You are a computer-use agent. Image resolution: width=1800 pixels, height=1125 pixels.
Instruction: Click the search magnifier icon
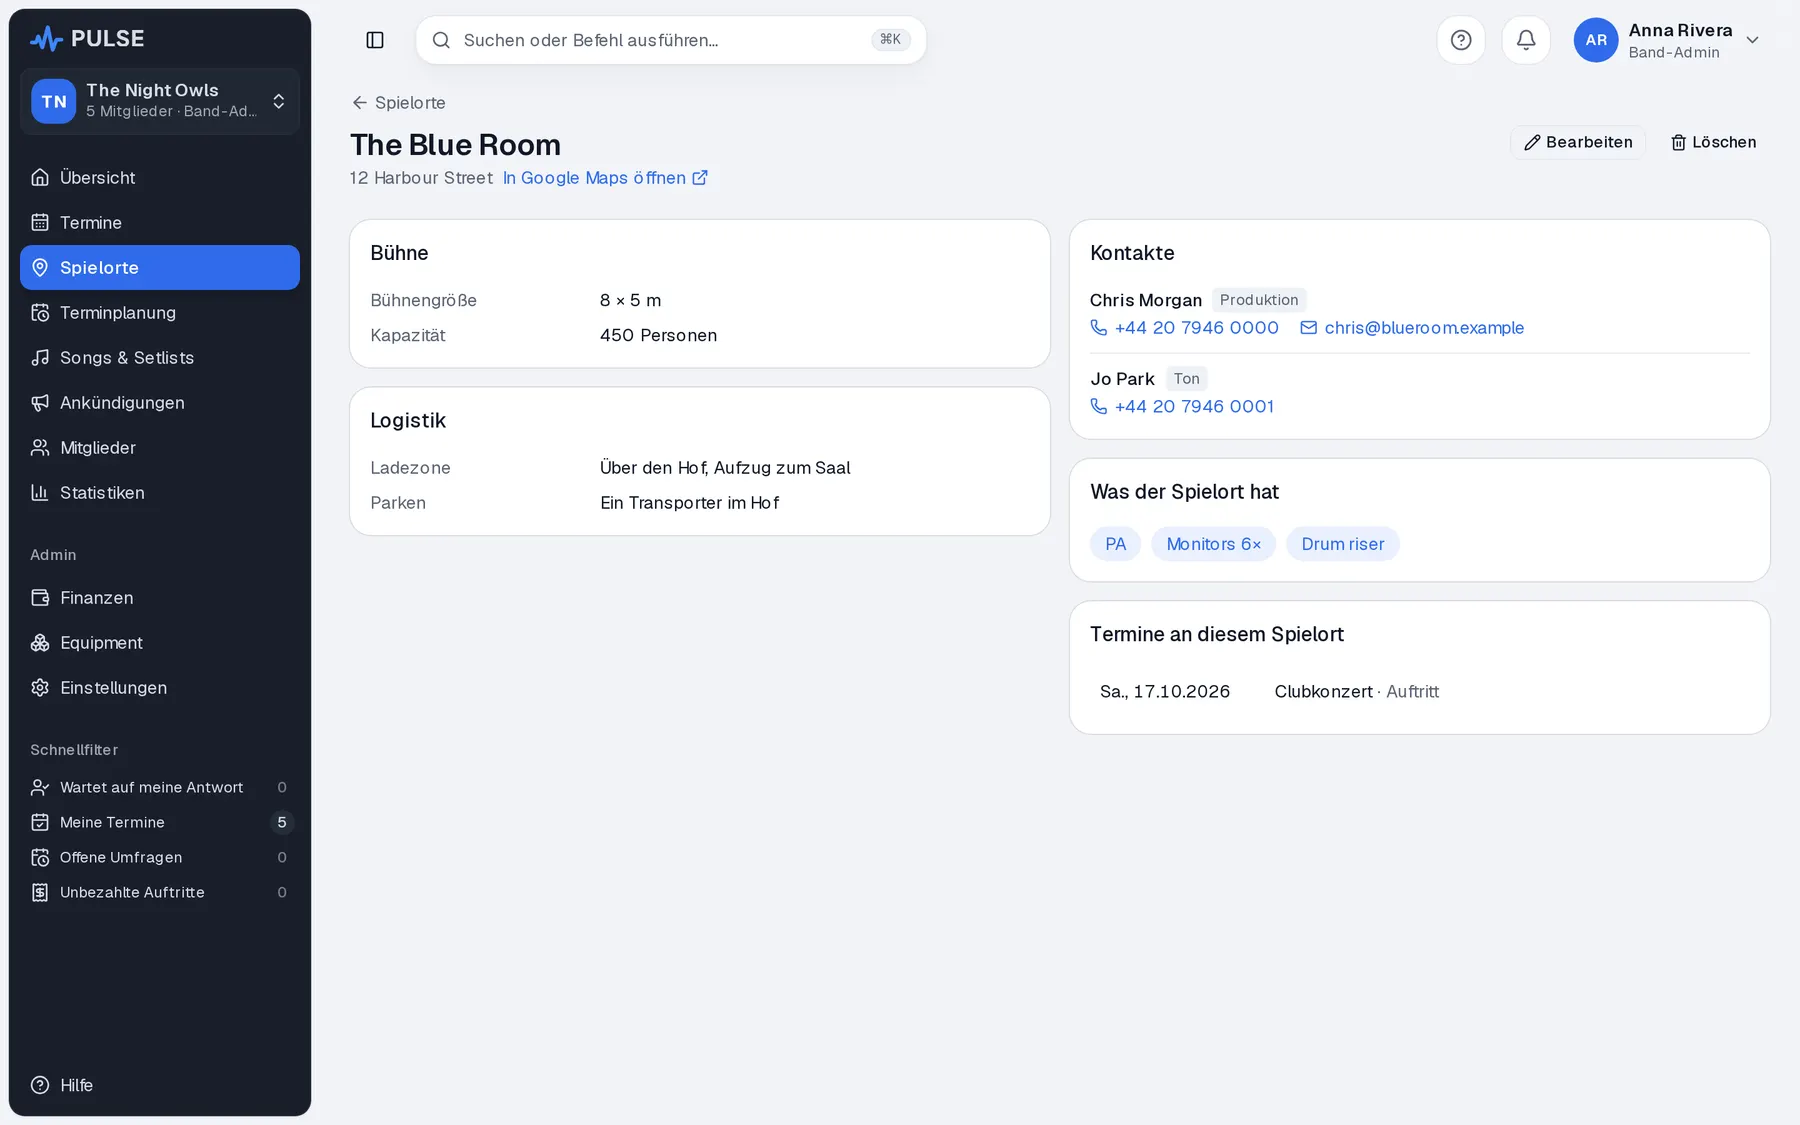[x=441, y=40]
